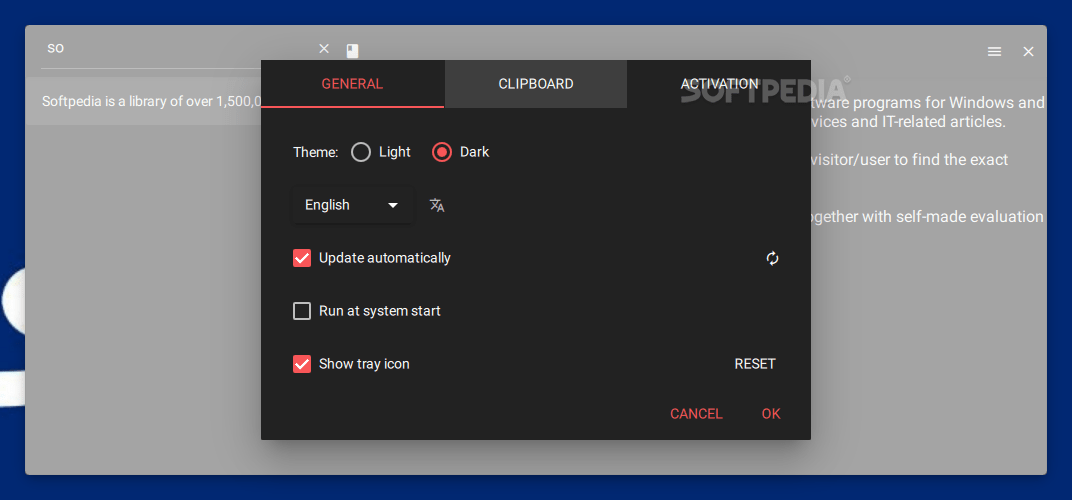The height and width of the screenshot is (500, 1072).
Task: Uncheck Update automatically checkbox
Action: pyautogui.click(x=302, y=258)
